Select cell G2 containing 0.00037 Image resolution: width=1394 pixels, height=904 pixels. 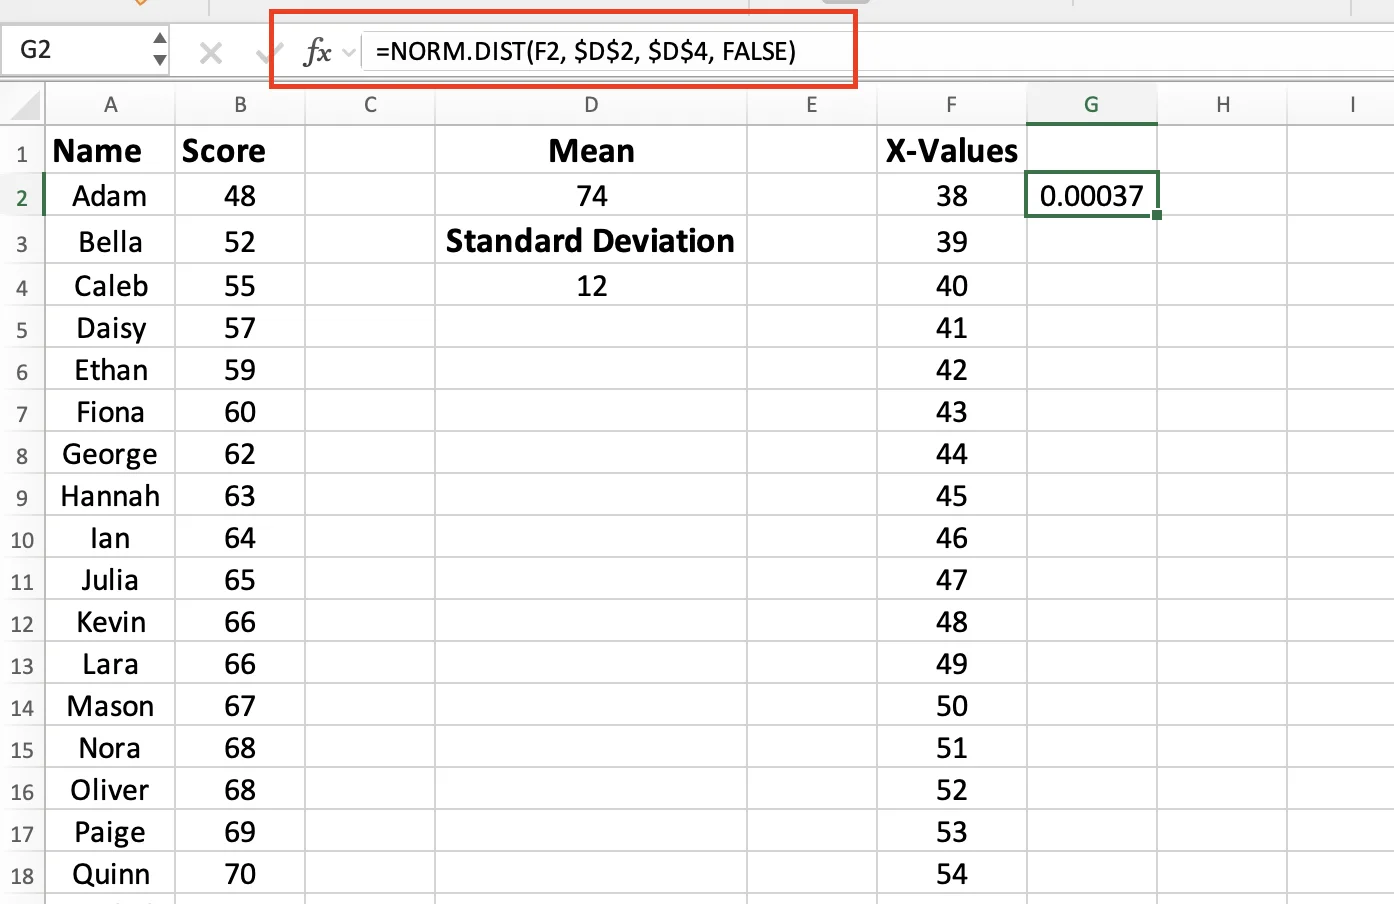[1092, 195]
